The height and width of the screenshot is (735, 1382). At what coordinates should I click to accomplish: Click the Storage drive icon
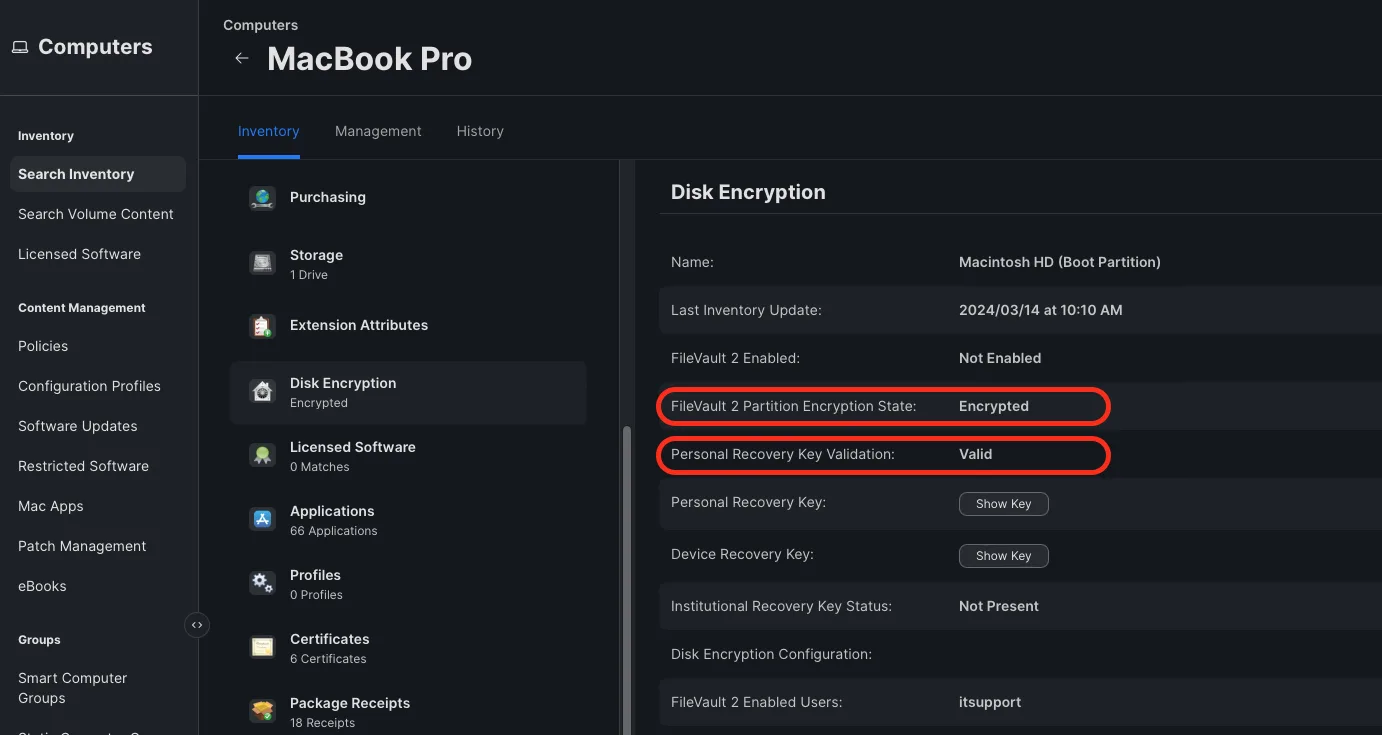point(262,264)
